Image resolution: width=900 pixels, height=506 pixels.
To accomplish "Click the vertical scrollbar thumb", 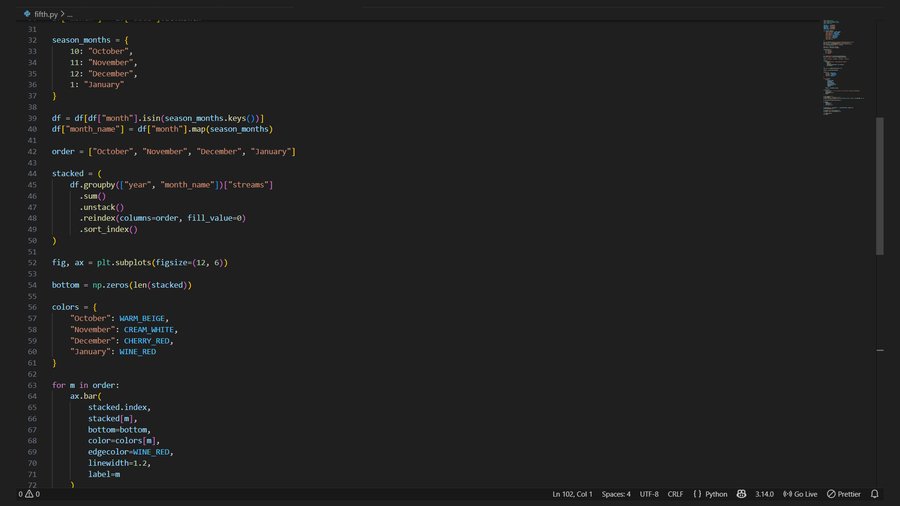I will tap(880, 185).
